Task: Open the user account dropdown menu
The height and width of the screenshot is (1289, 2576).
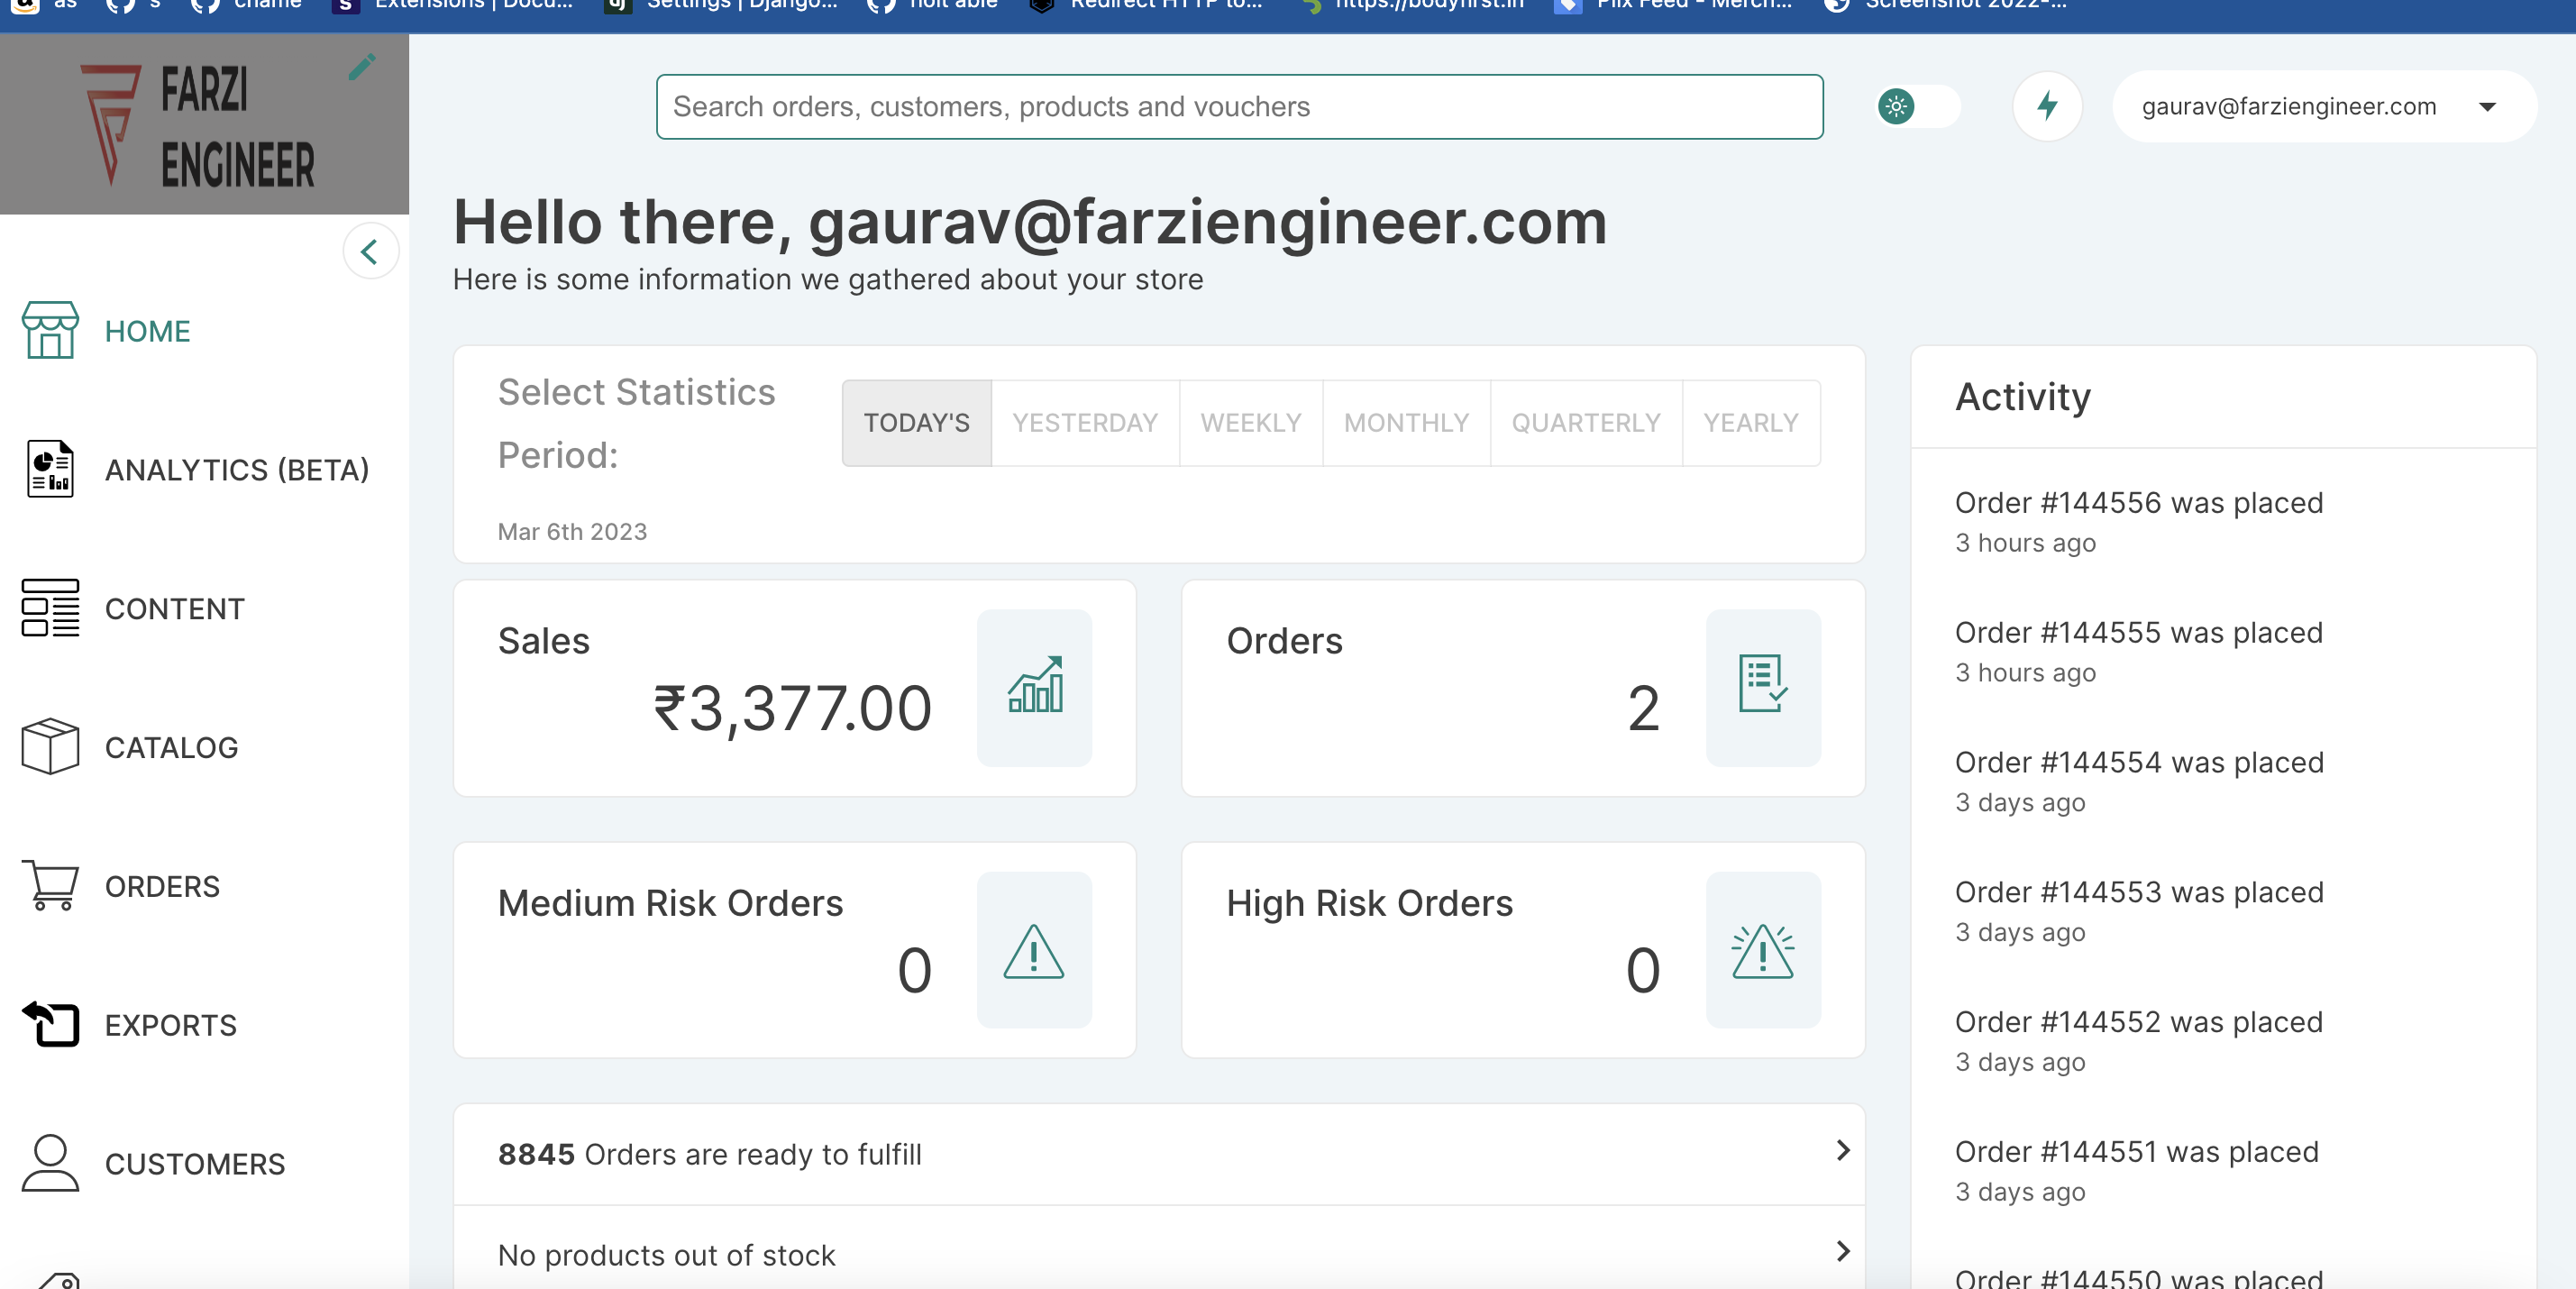Action: (x=2494, y=107)
